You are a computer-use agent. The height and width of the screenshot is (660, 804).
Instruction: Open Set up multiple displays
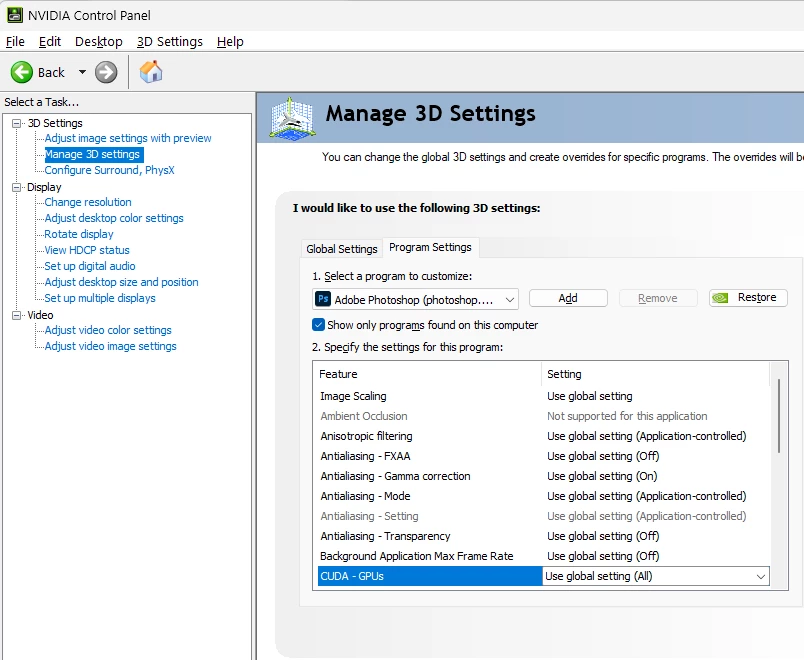pyautogui.click(x=99, y=298)
